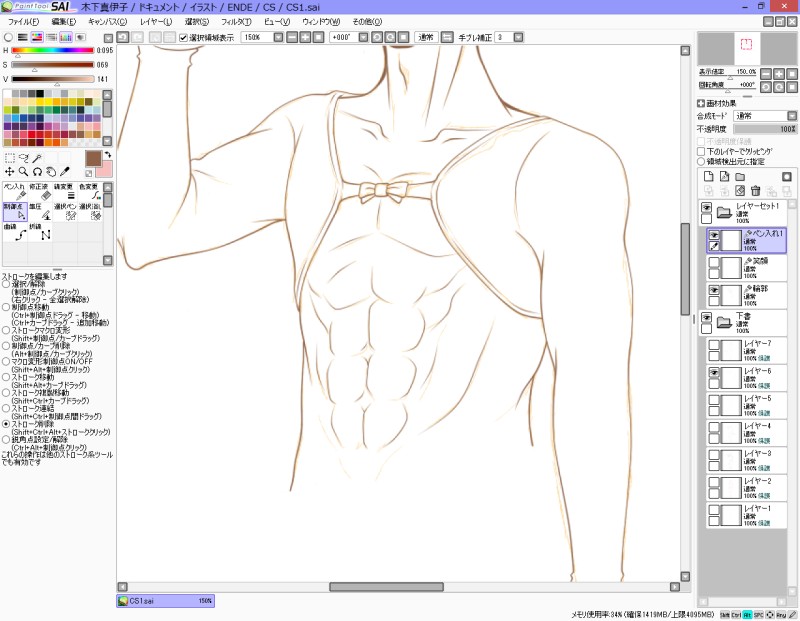Image resolution: width=800 pixels, height=621 pixels.
Task: Click the undo button in toolbar
Action: tap(123, 37)
